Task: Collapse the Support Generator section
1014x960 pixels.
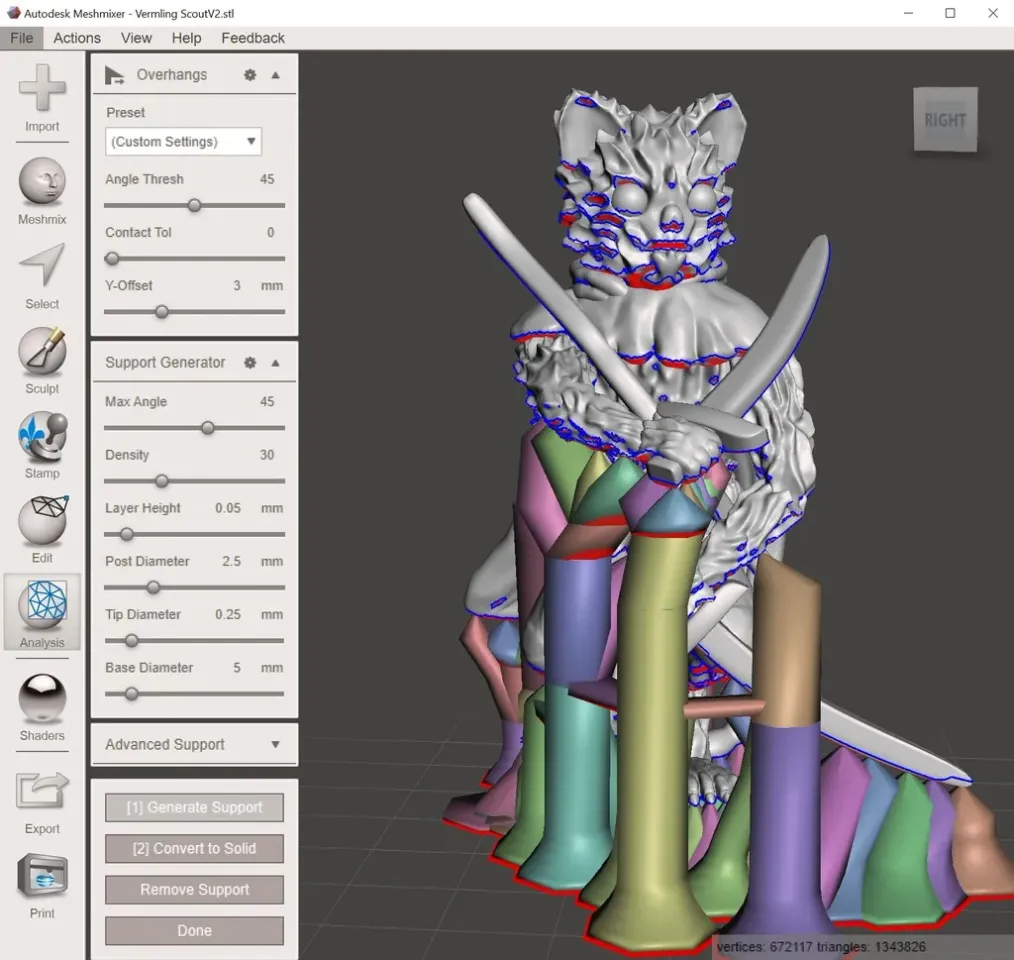Action: pos(275,363)
